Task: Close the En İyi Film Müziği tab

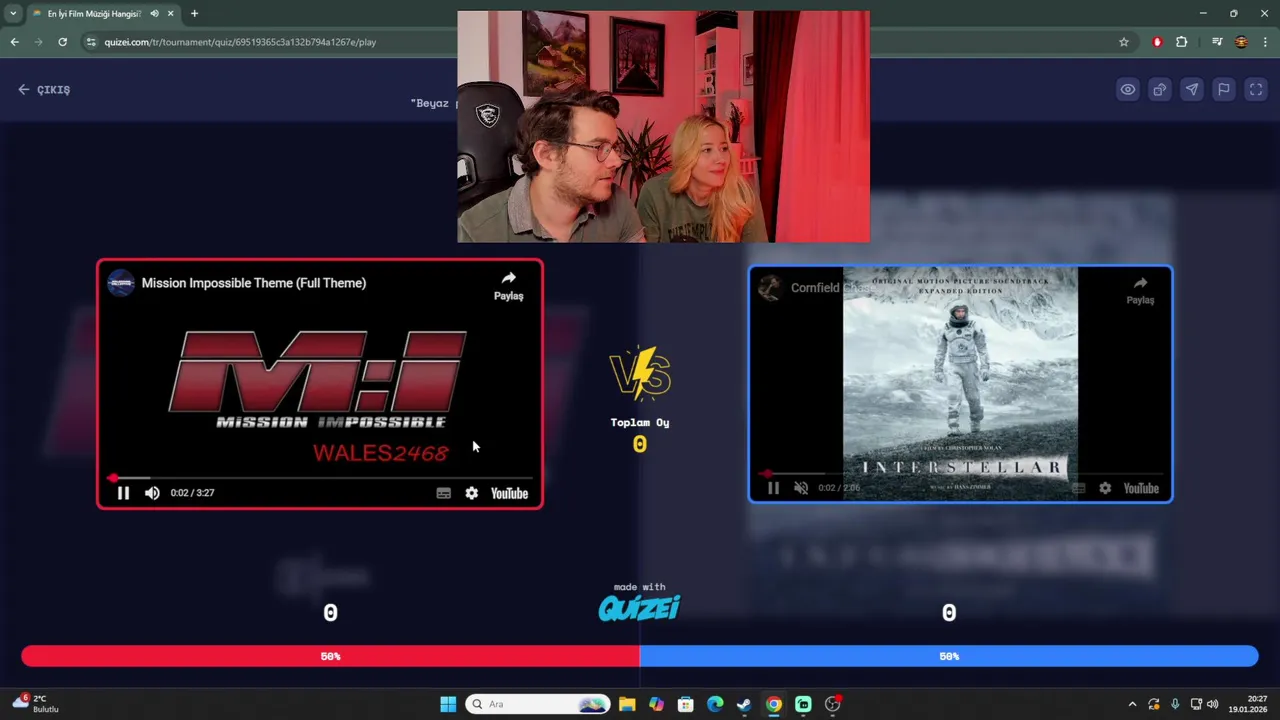Action: coord(171,14)
